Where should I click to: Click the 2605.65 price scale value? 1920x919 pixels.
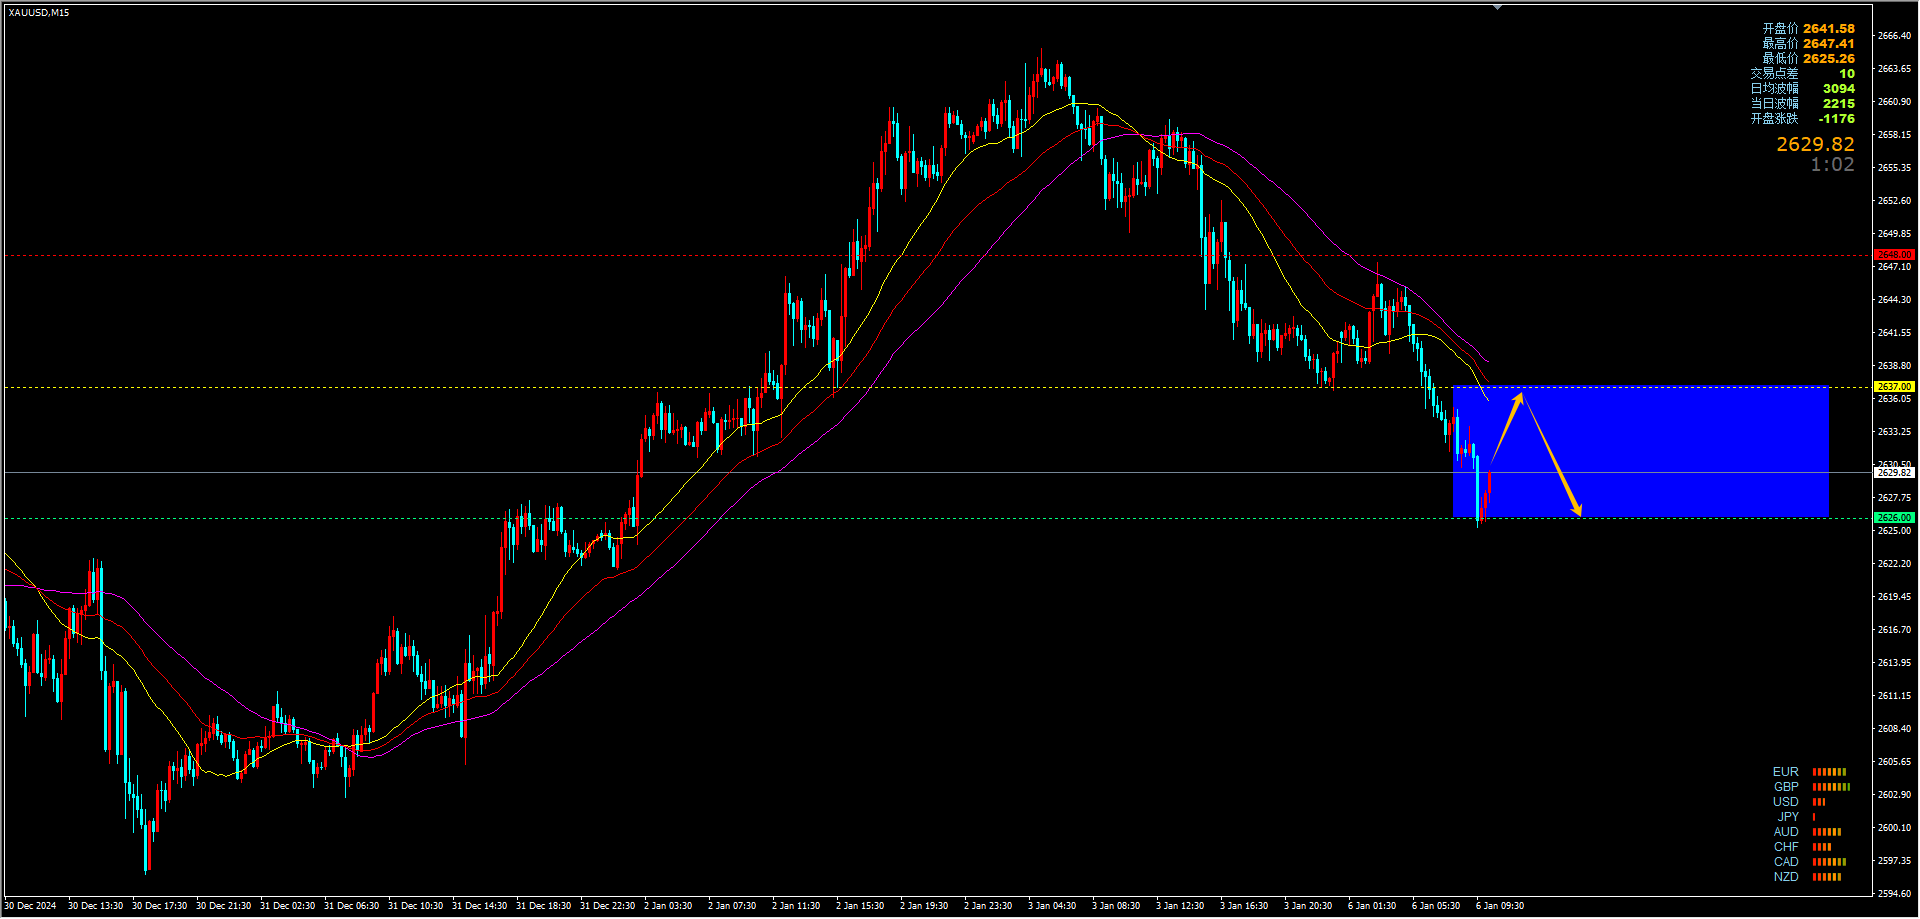coord(1894,762)
